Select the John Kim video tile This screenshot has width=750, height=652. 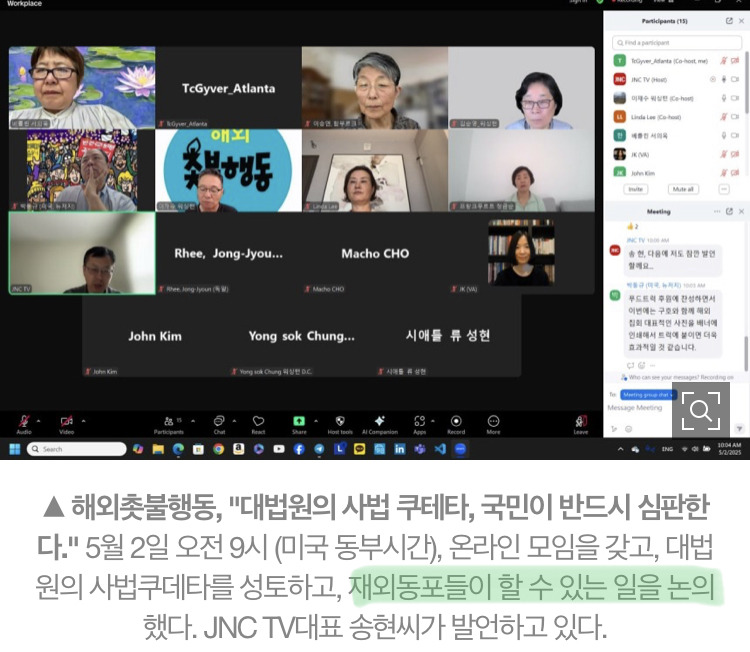pyautogui.click(x=154, y=336)
